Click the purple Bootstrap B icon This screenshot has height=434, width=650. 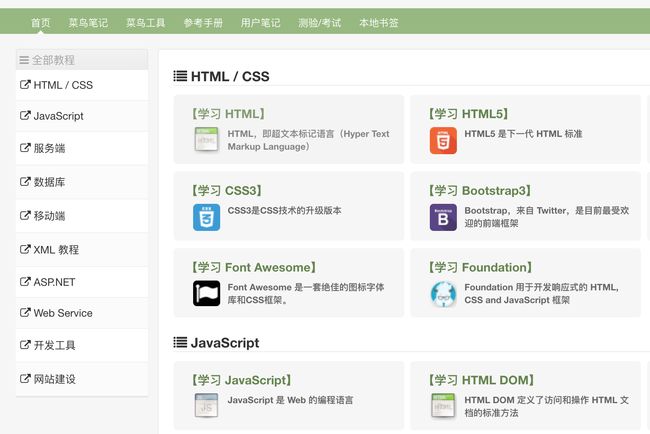click(443, 217)
